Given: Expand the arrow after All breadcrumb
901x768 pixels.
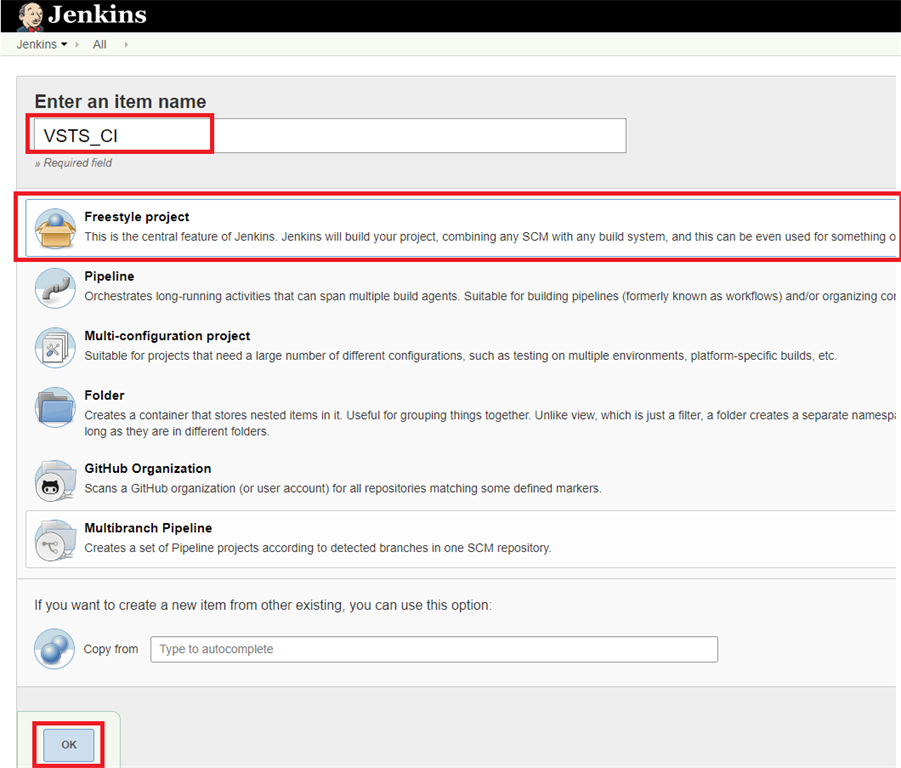Looking at the screenshot, I should tap(126, 44).
